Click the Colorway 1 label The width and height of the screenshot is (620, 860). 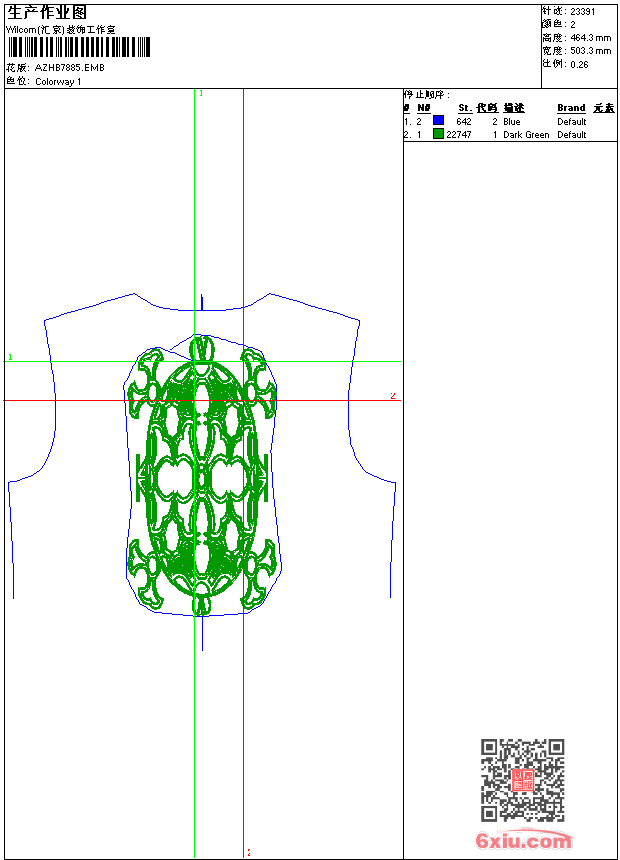click(58, 82)
